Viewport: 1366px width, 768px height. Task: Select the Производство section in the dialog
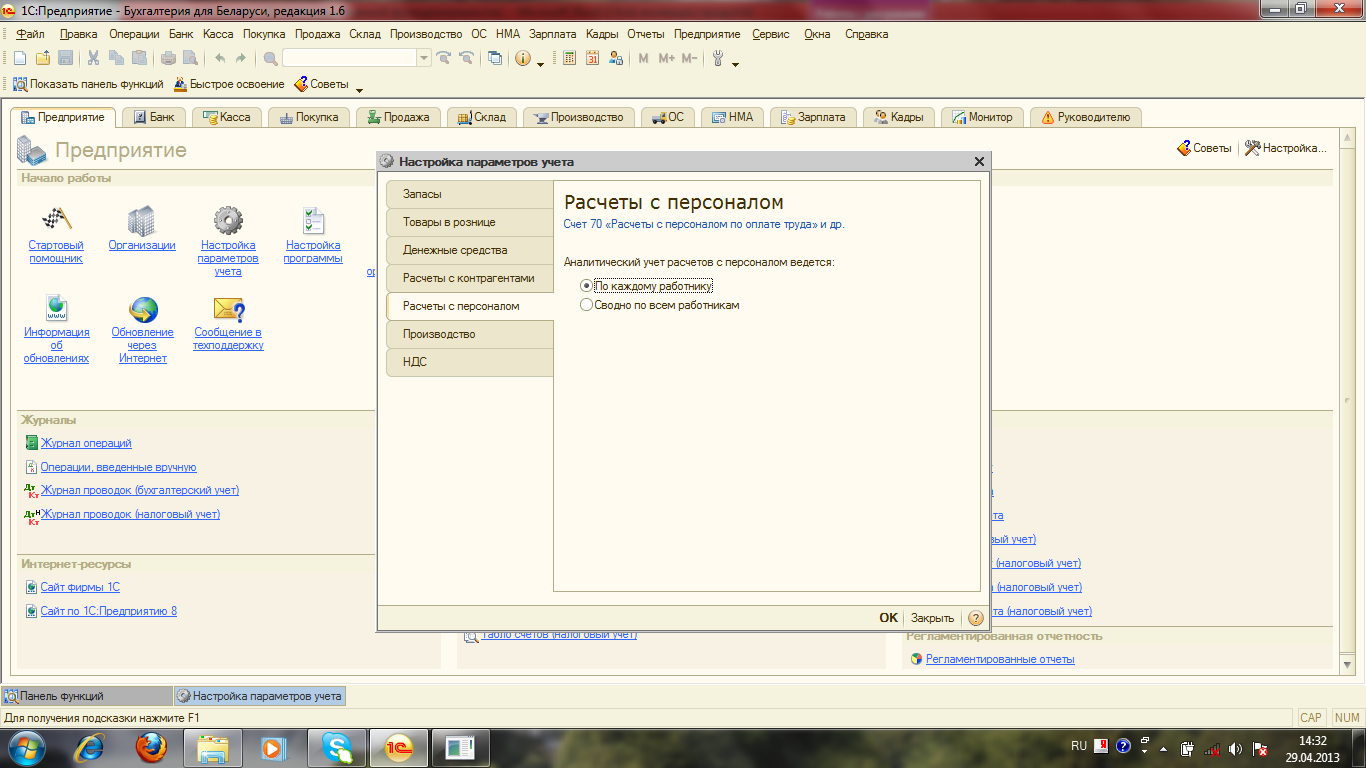tap(469, 334)
